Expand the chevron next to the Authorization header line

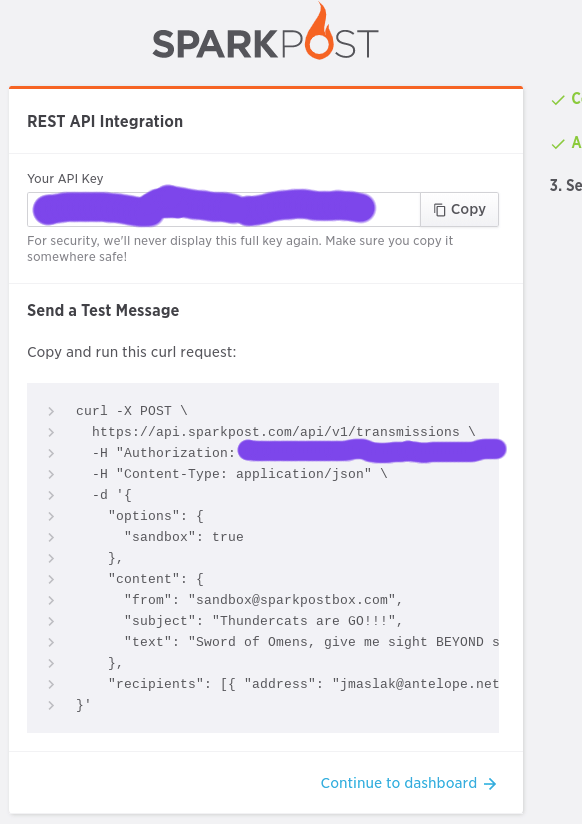[51, 453]
